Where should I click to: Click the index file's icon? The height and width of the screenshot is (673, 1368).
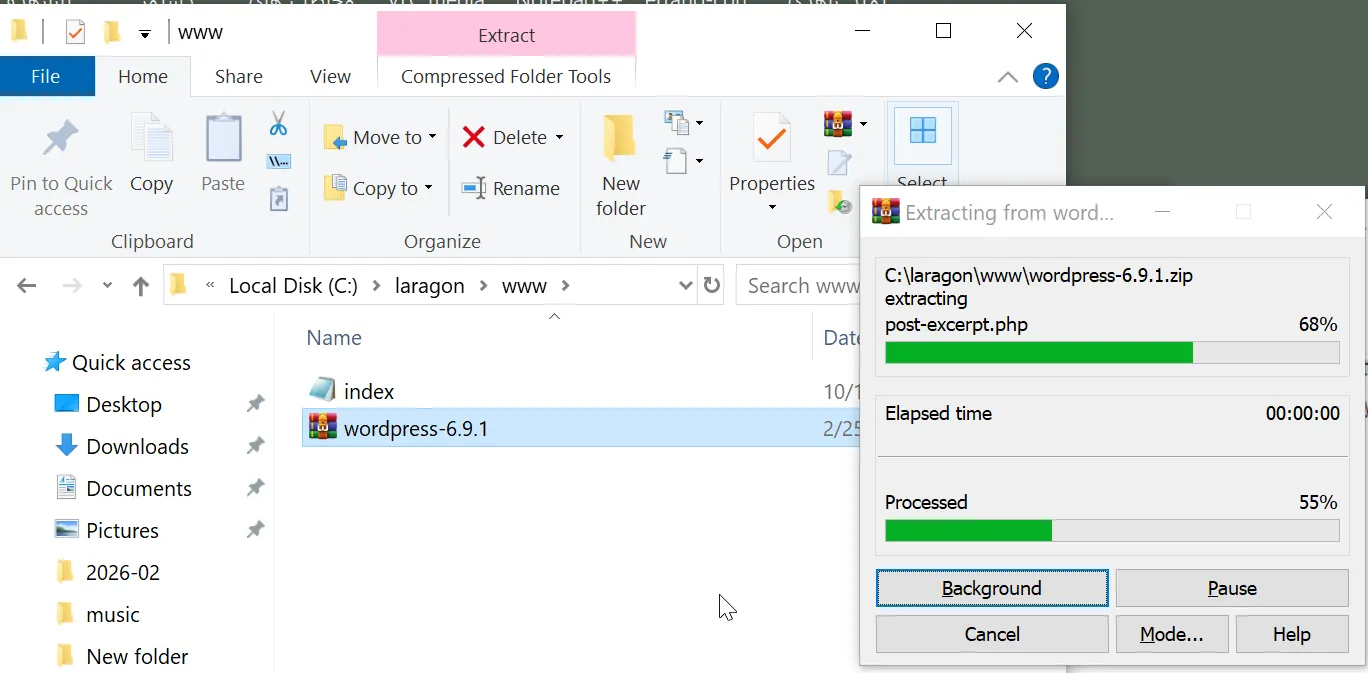(322, 390)
